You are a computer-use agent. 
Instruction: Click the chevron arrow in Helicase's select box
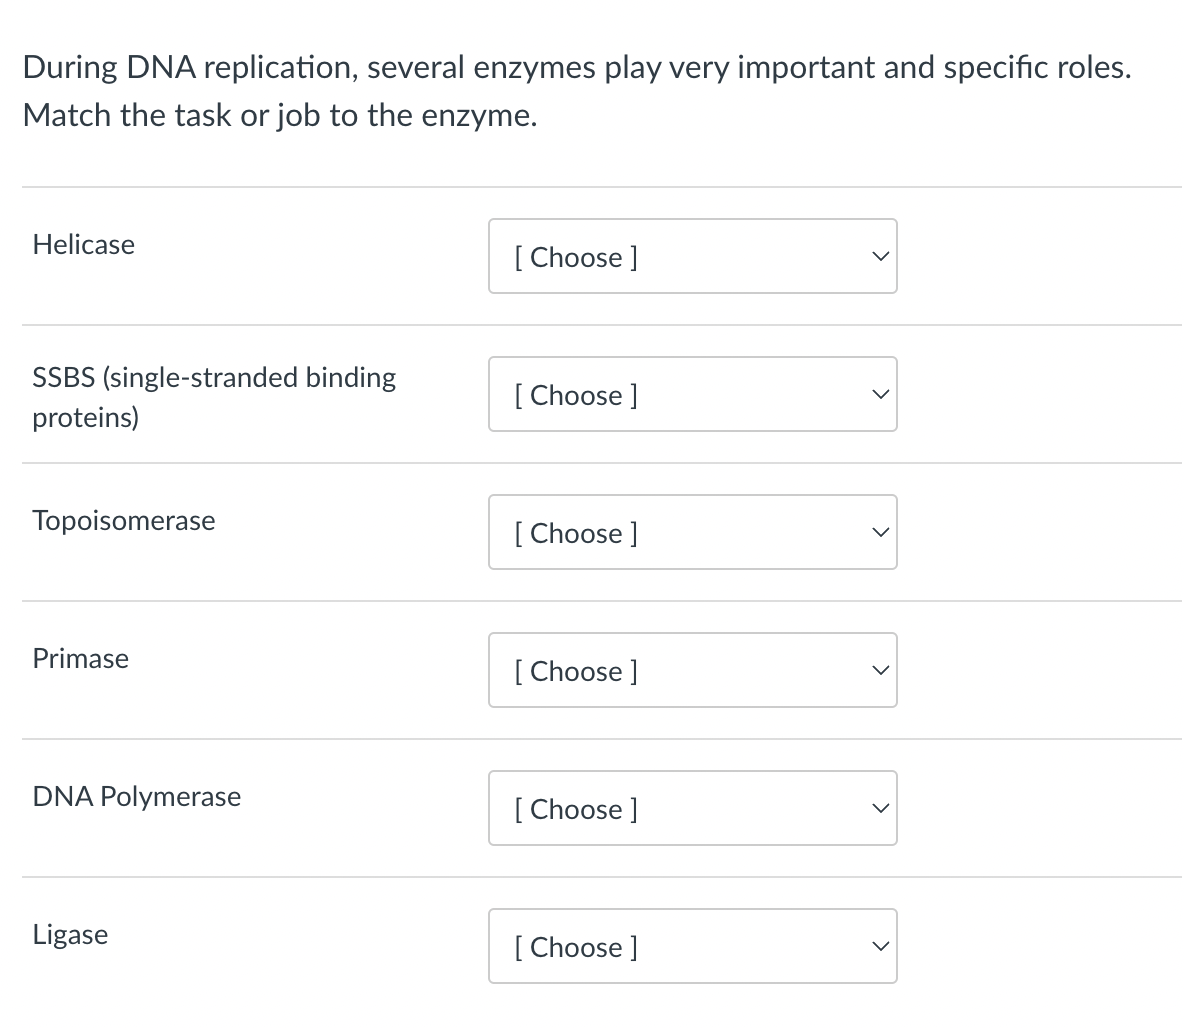(x=878, y=257)
